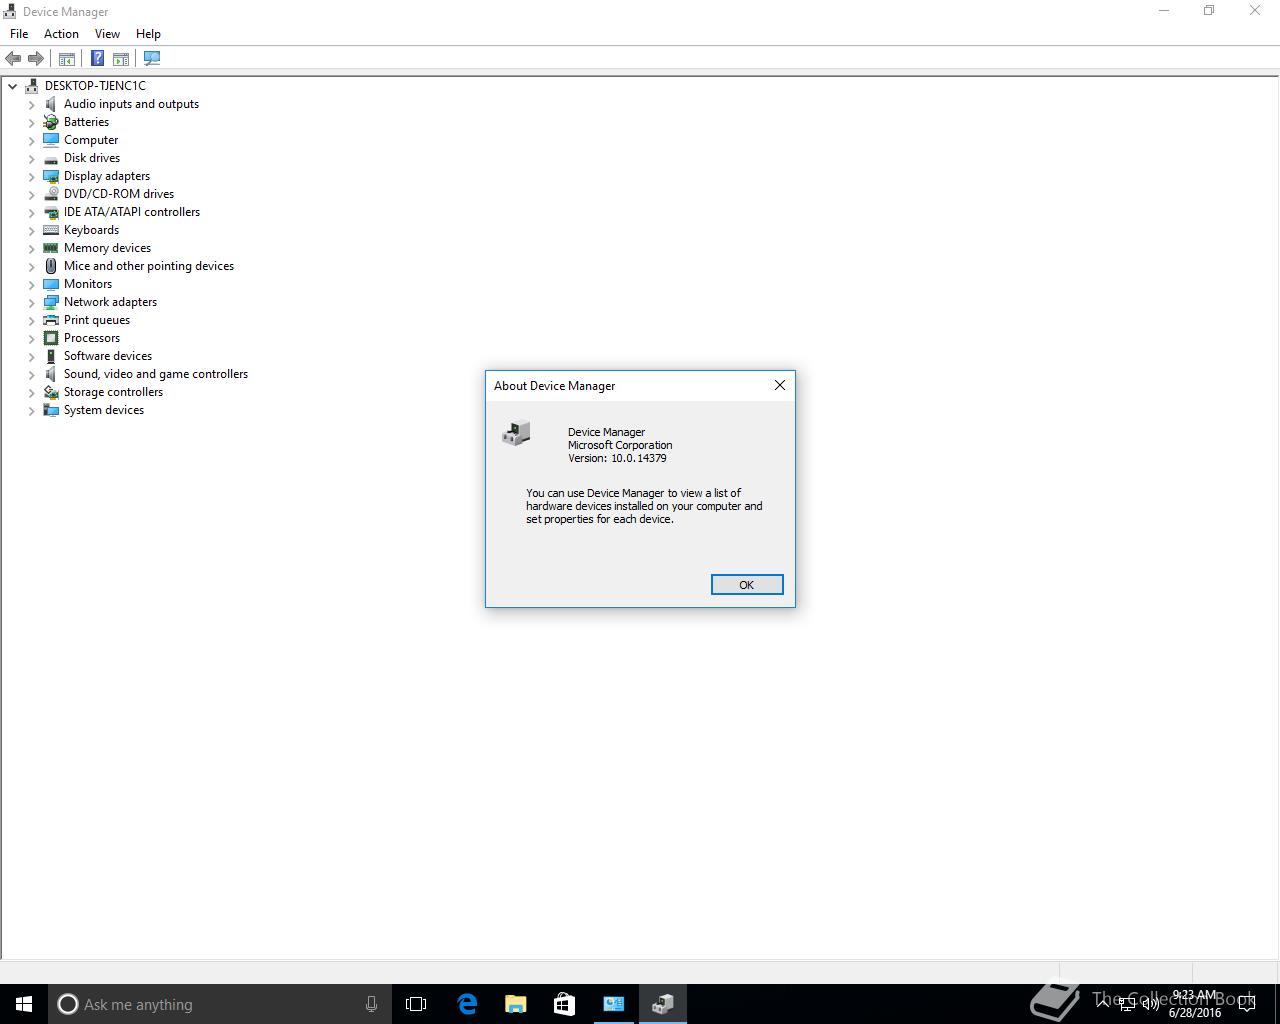Screen dimensions: 1280x1024
Task: Select the DESKTOP-TJENC1C computer name
Action: pos(95,86)
